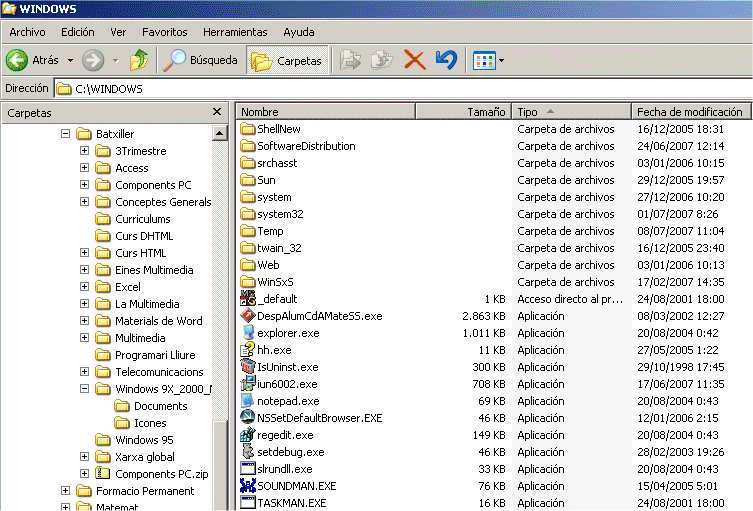Select the explorer.exe file icon
This screenshot has width=753, height=511.
[x=249, y=333]
